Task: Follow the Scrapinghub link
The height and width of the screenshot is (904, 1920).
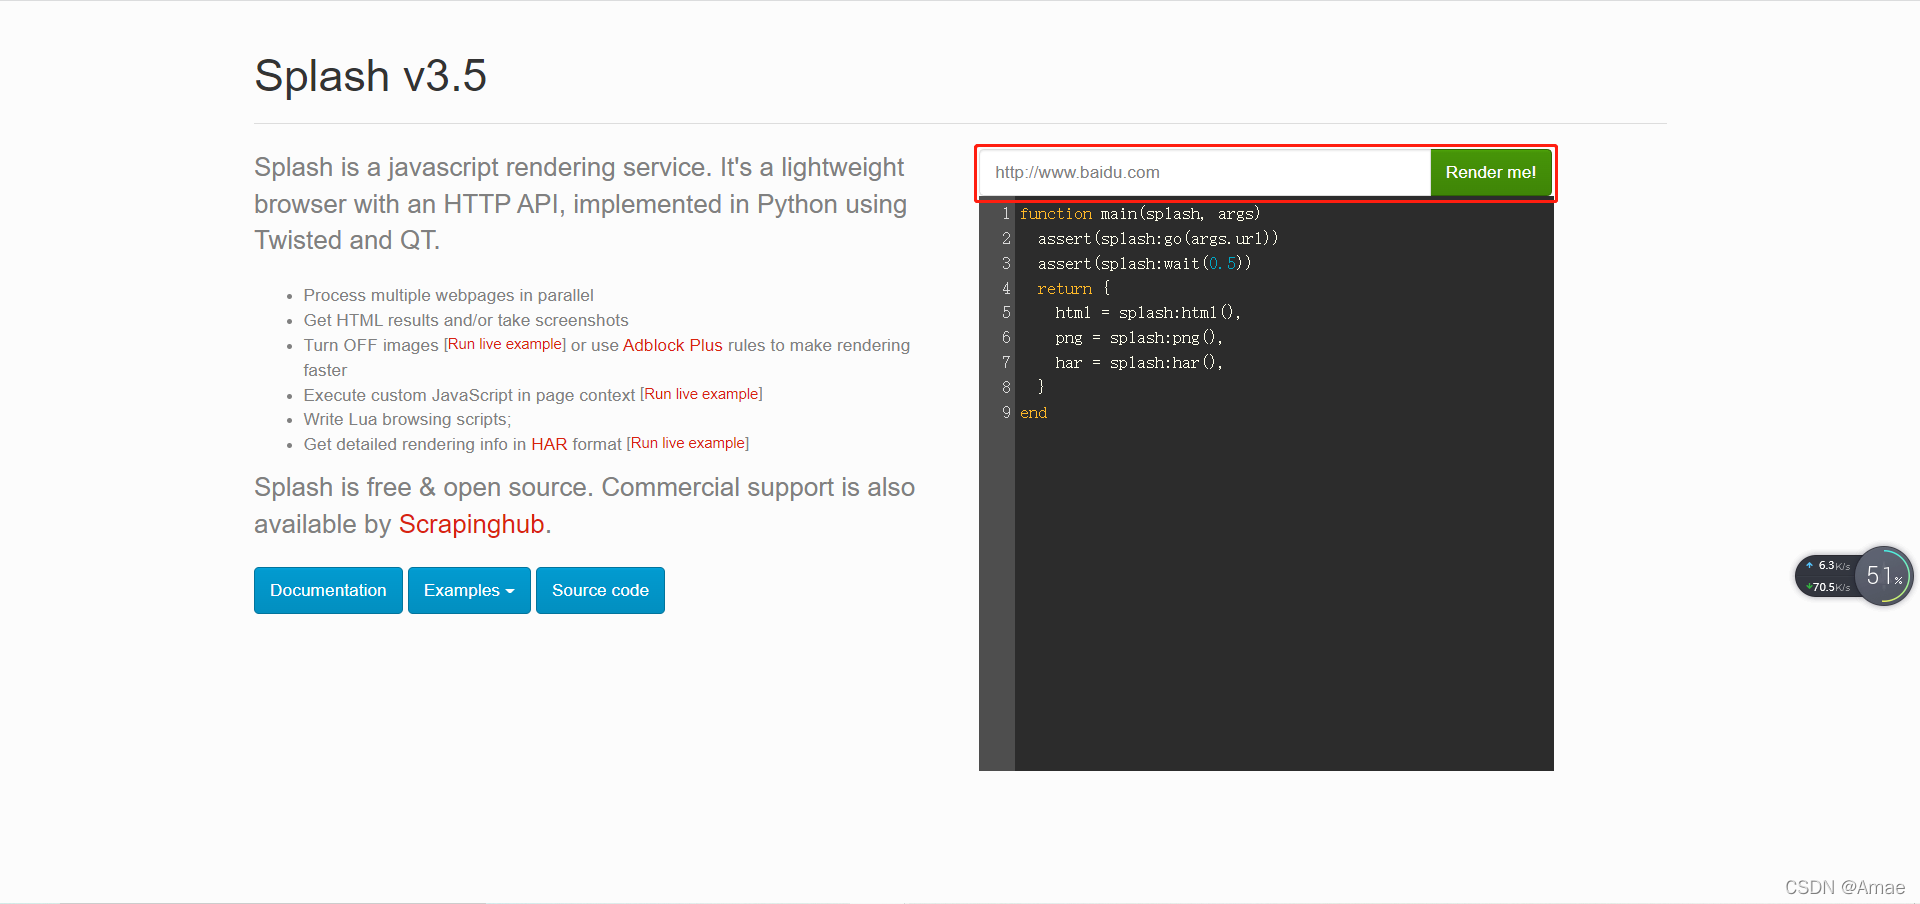Action: pos(471,524)
